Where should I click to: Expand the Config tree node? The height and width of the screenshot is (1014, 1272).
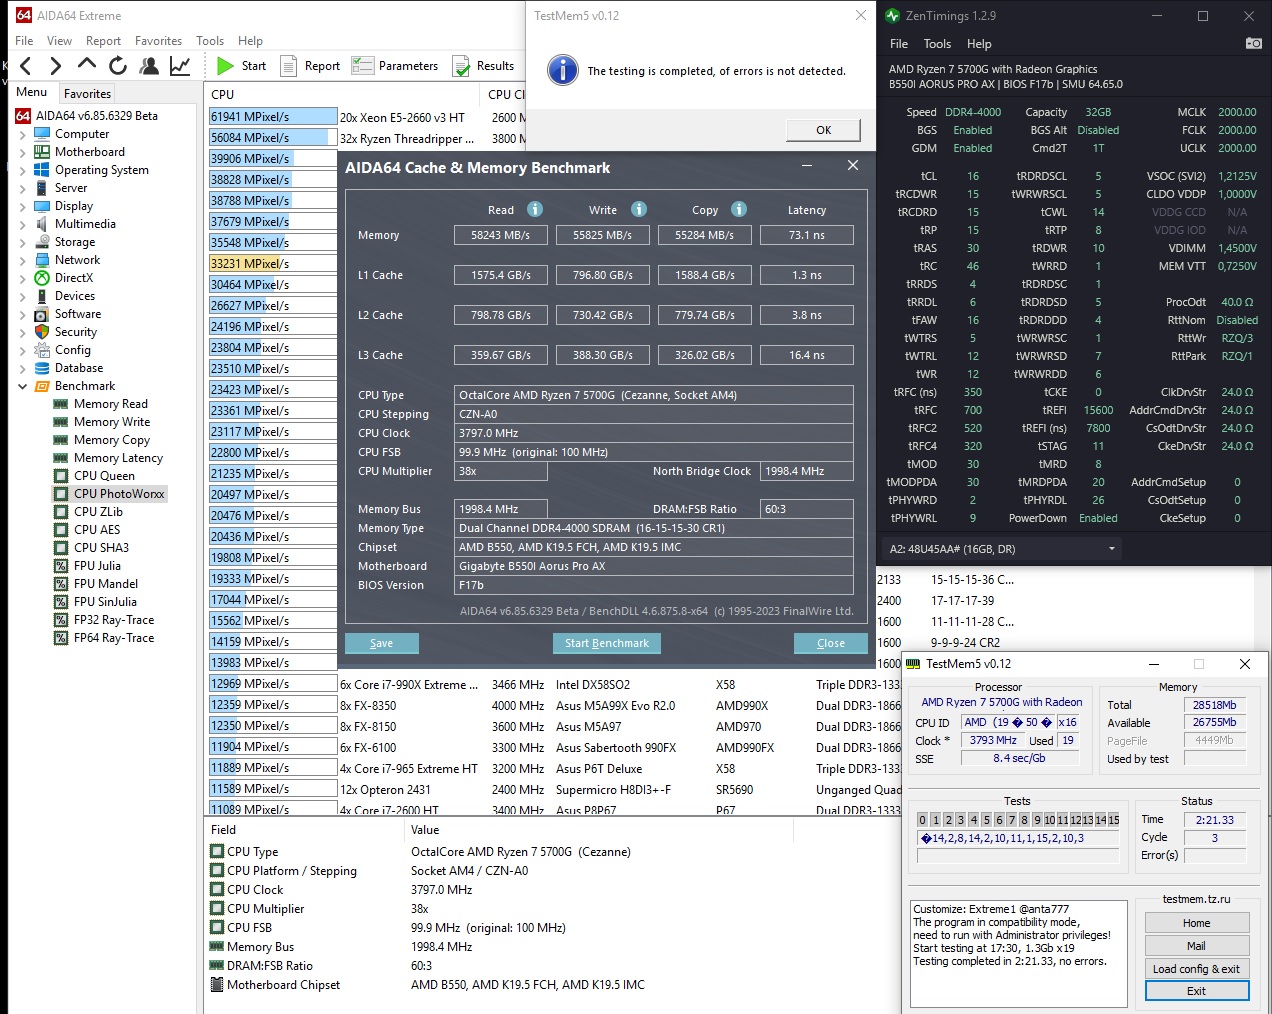click(23, 349)
